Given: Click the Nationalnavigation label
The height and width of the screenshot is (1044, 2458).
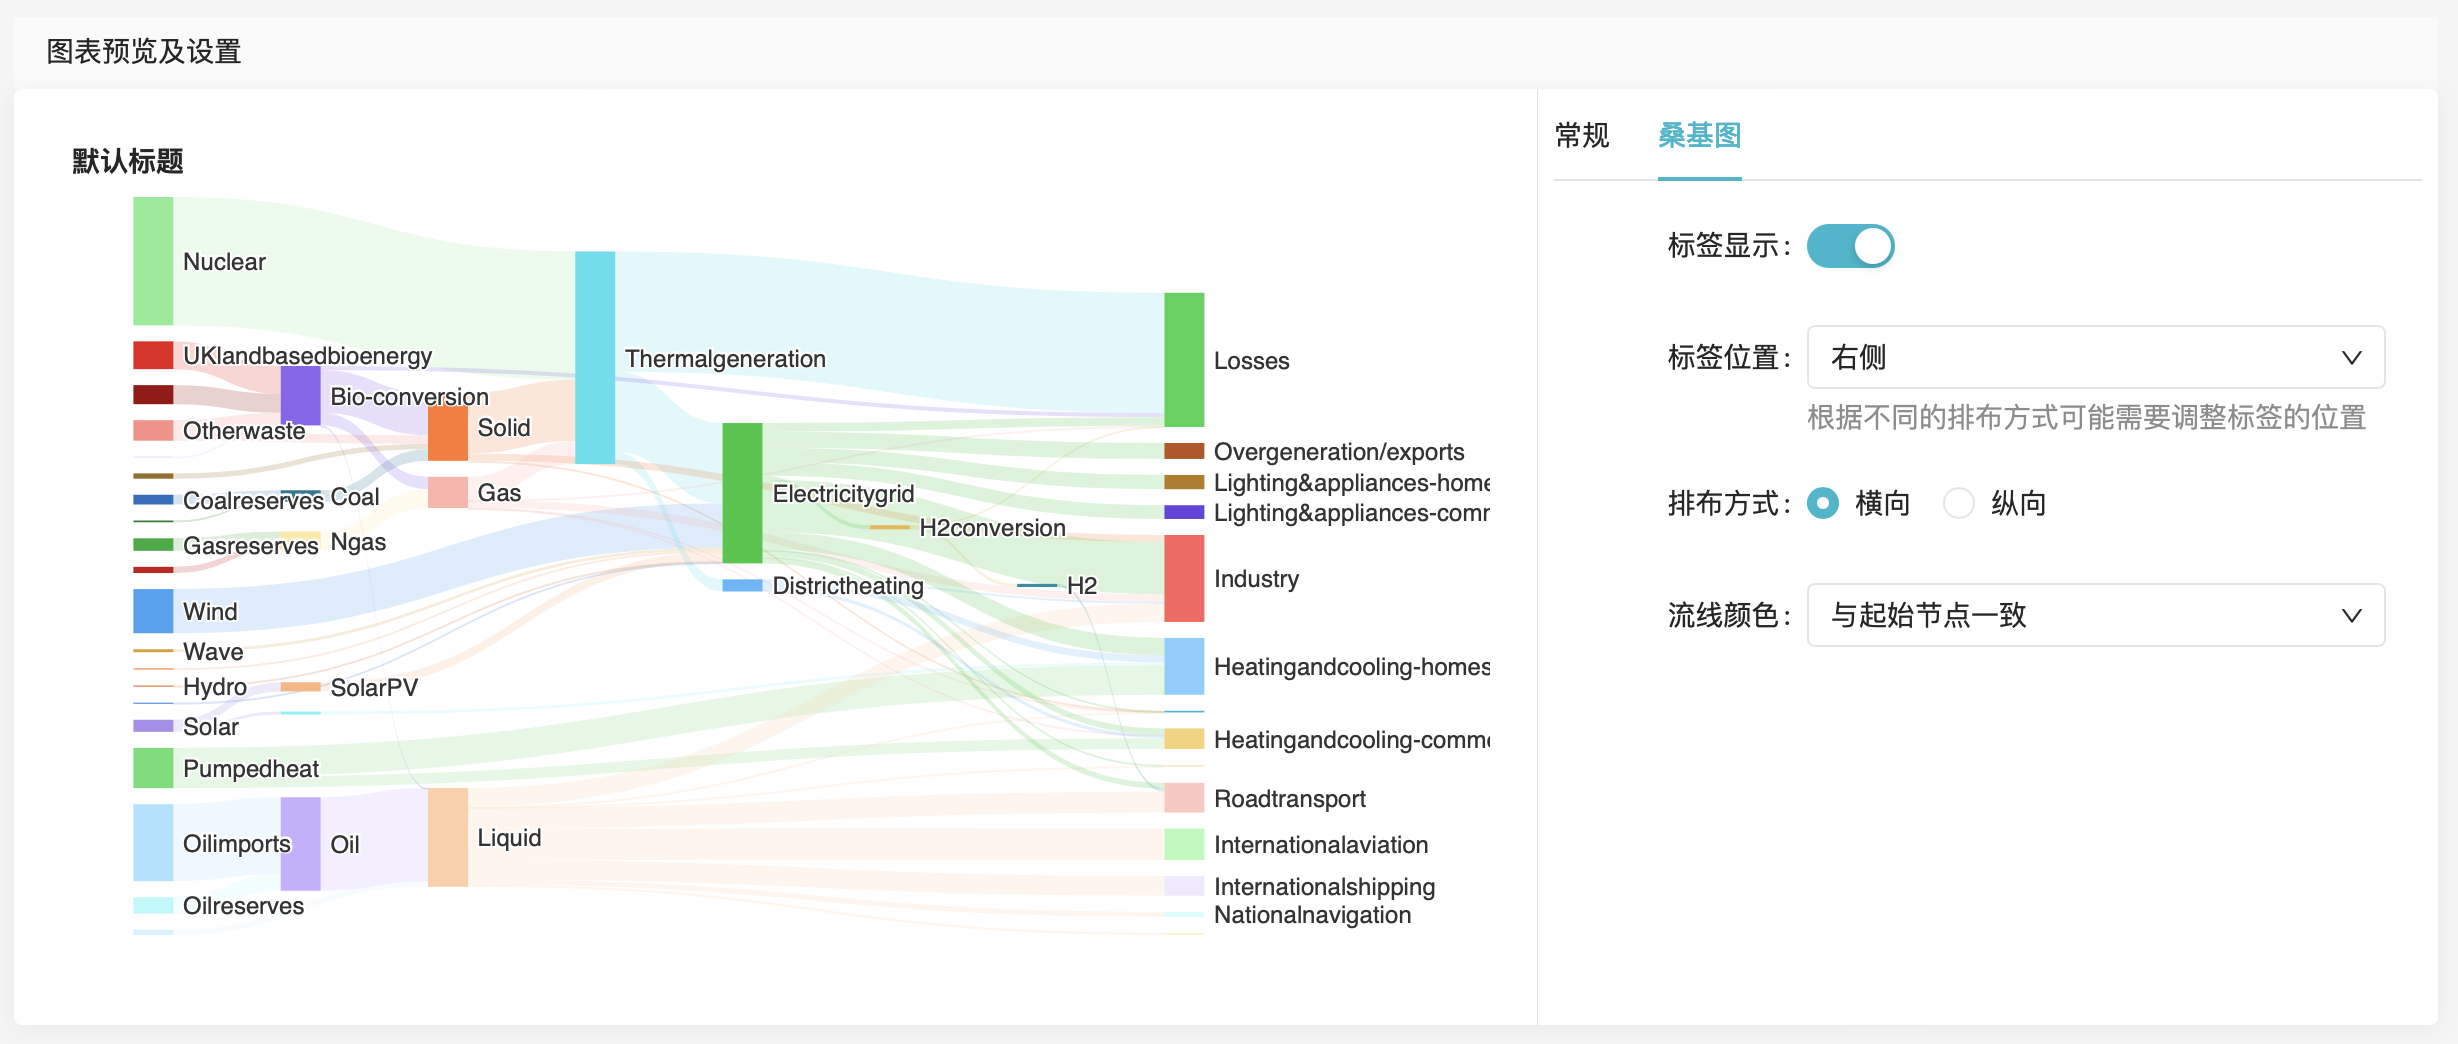Looking at the screenshot, I should [1312, 914].
